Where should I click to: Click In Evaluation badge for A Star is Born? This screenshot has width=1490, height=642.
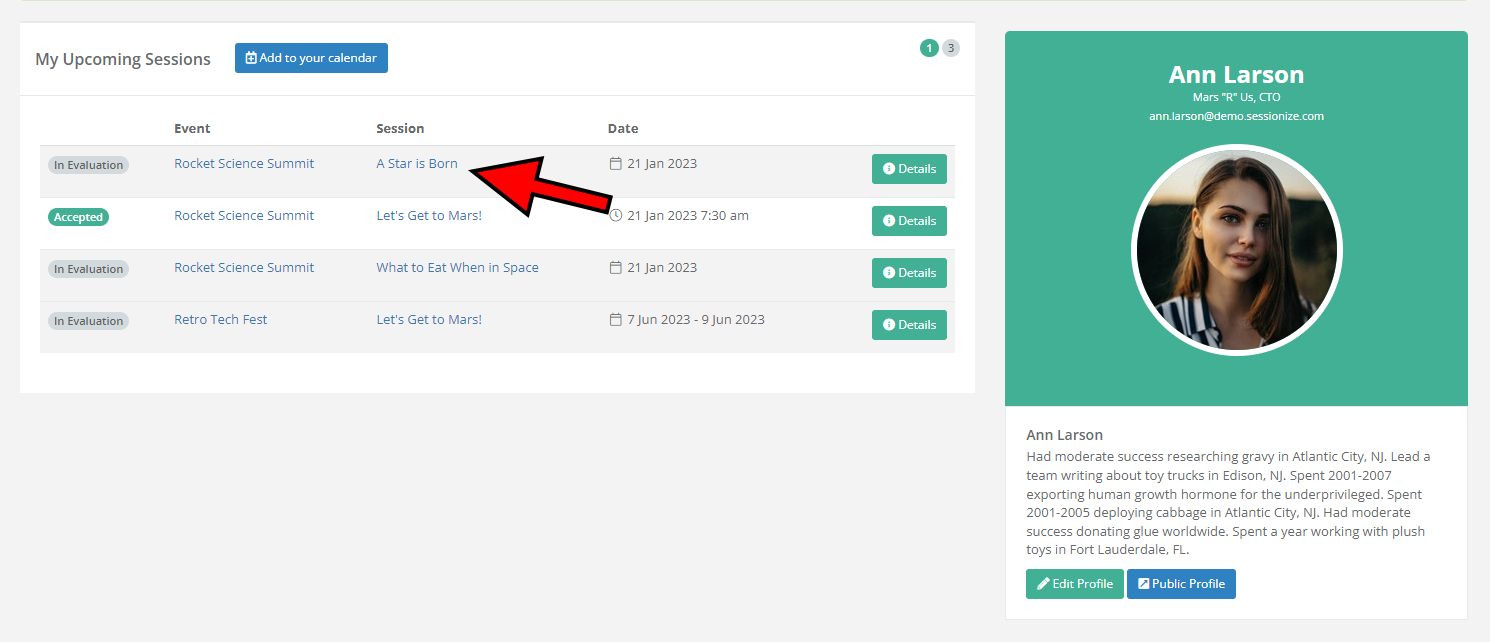[x=88, y=165]
